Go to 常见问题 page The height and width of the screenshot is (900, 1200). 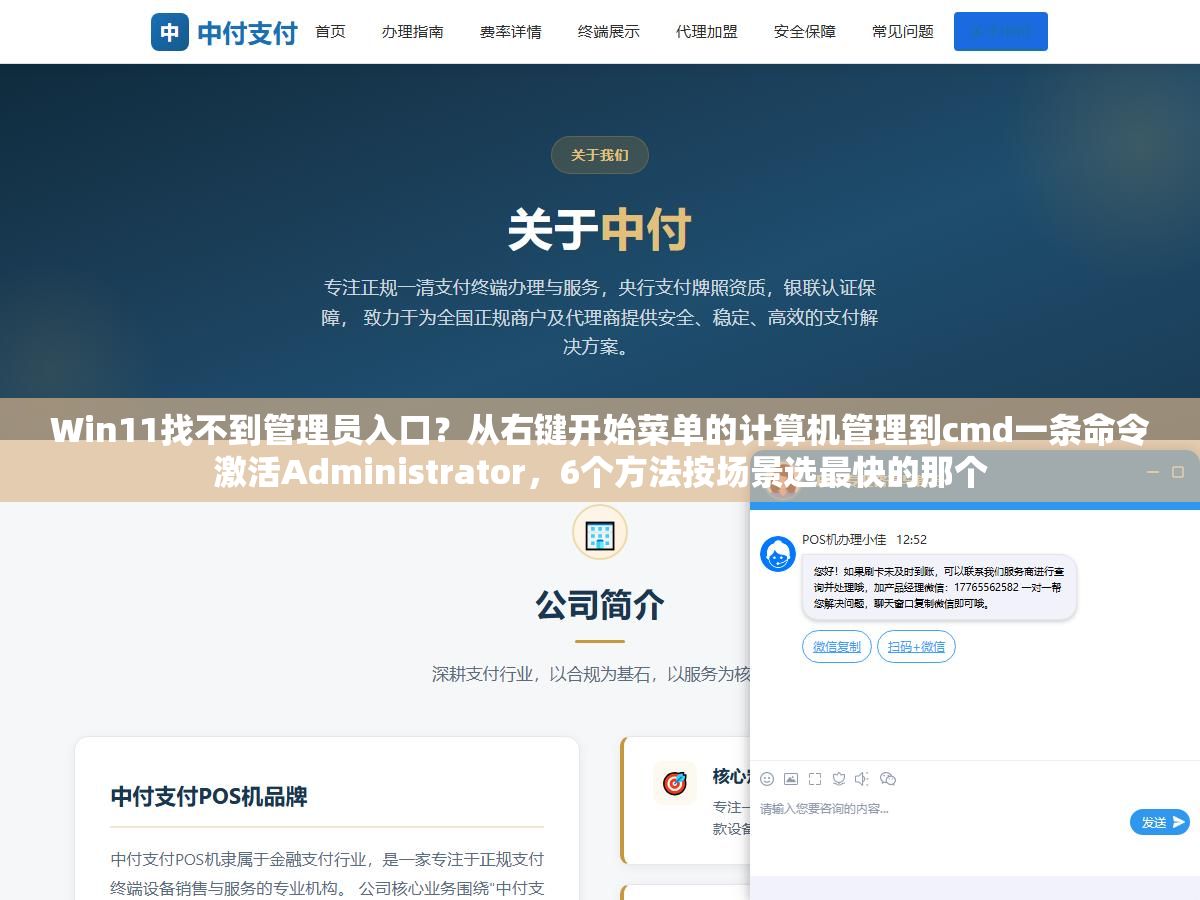tap(902, 31)
